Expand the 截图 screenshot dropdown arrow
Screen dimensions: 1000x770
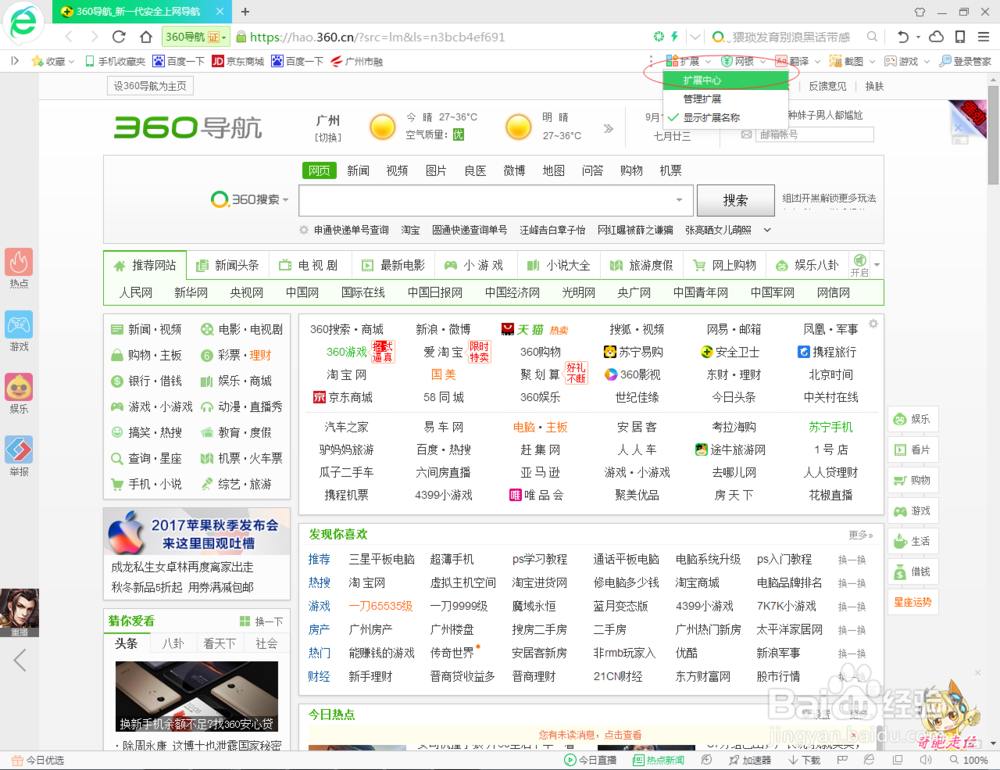click(x=872, y=62)
